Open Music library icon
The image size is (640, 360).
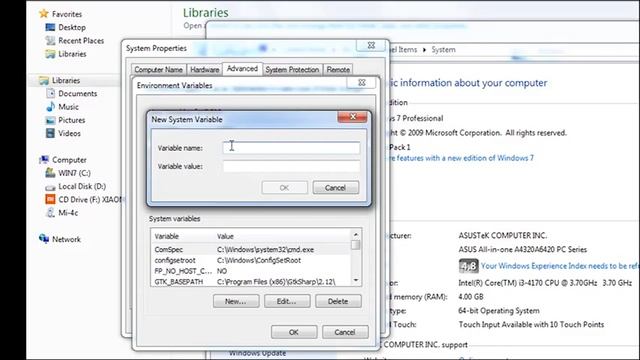tap(50, 107)
